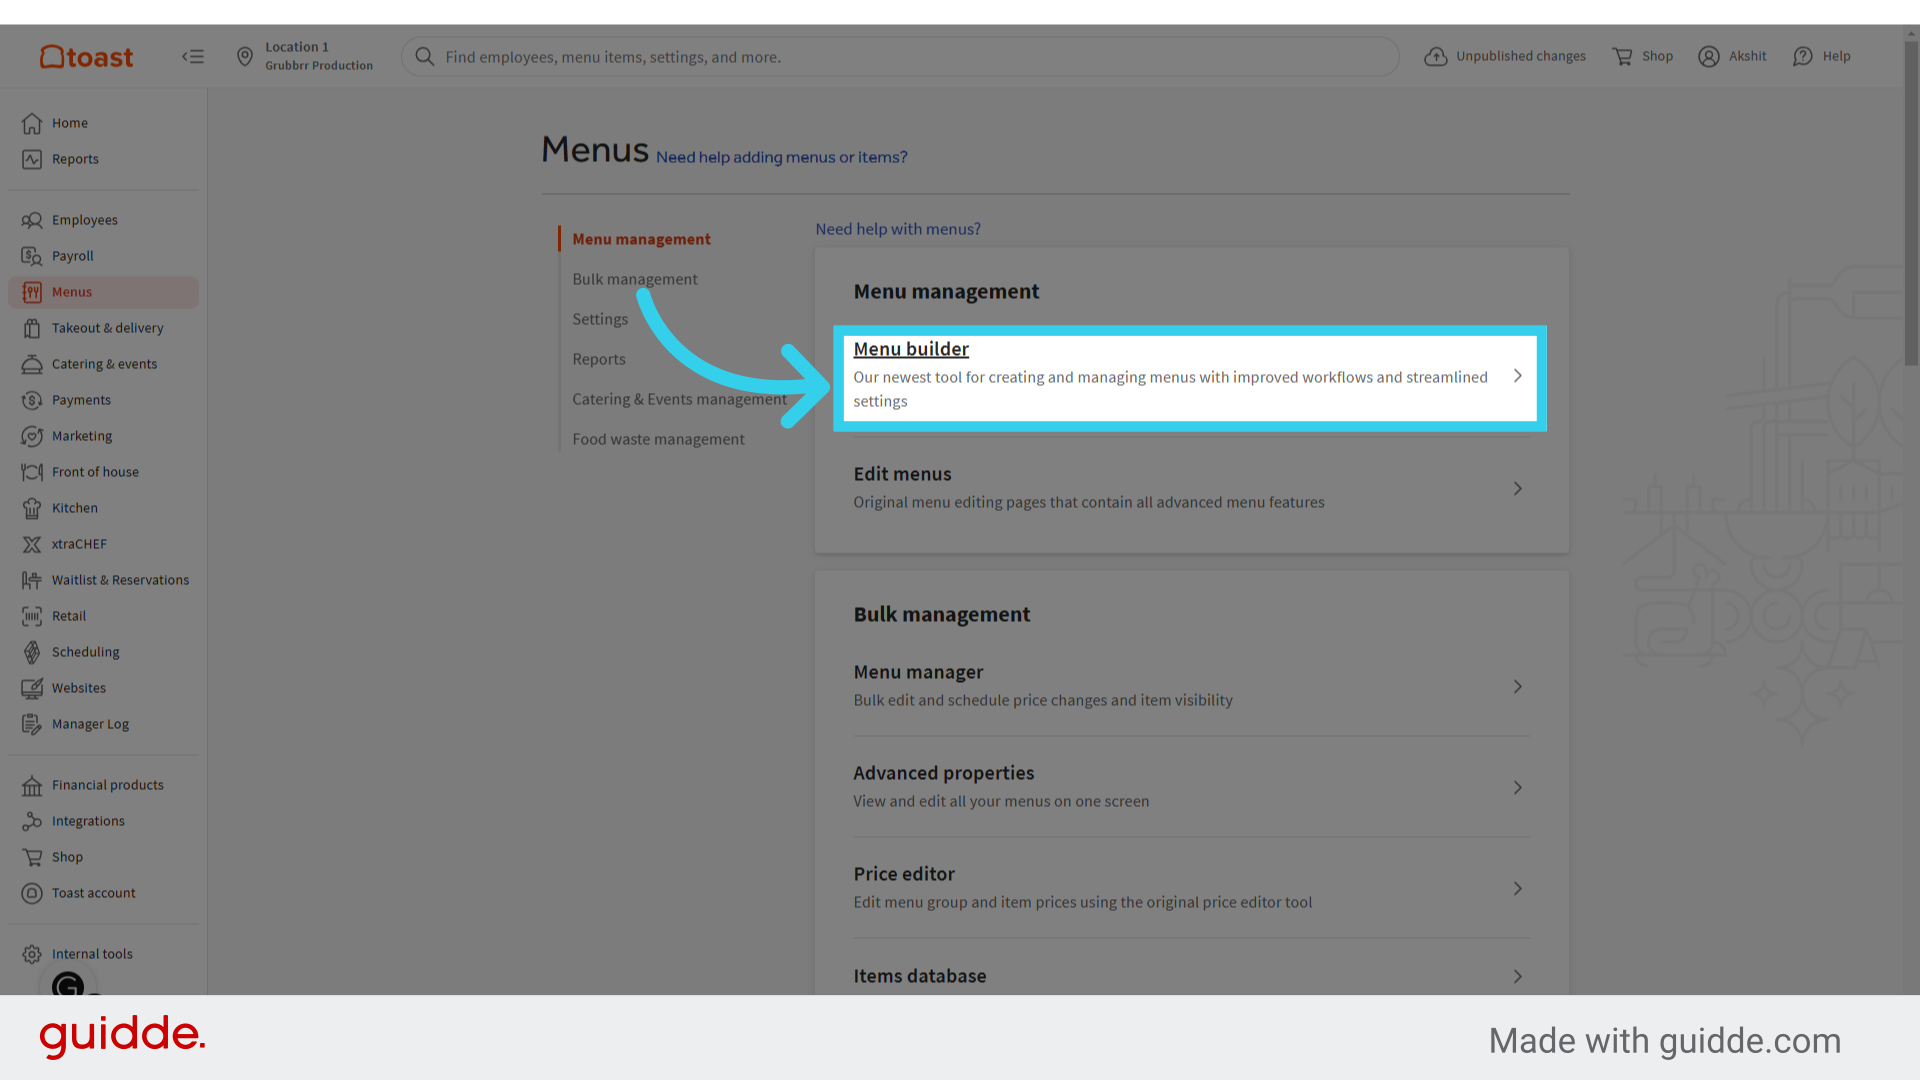
Task: Click the Shop cart icon in header
Action: 1622,57
